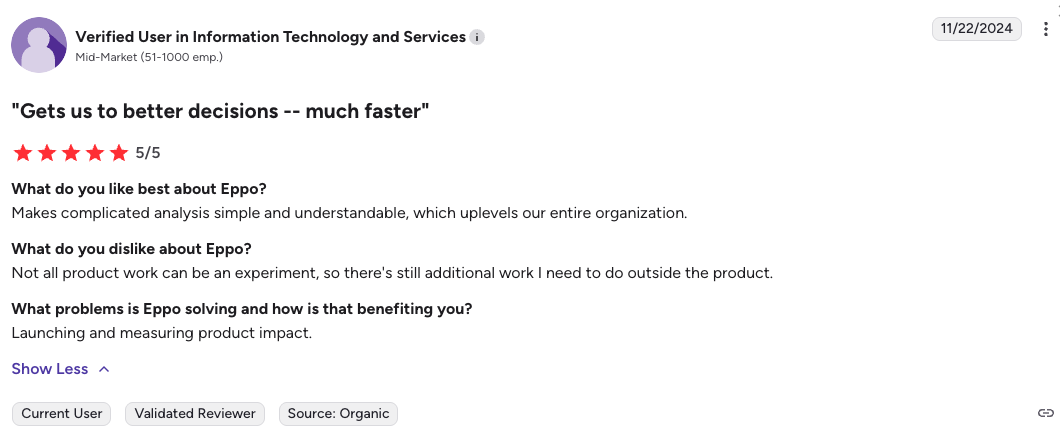Click the first red rating star
1060x443 pixels.
22,153
